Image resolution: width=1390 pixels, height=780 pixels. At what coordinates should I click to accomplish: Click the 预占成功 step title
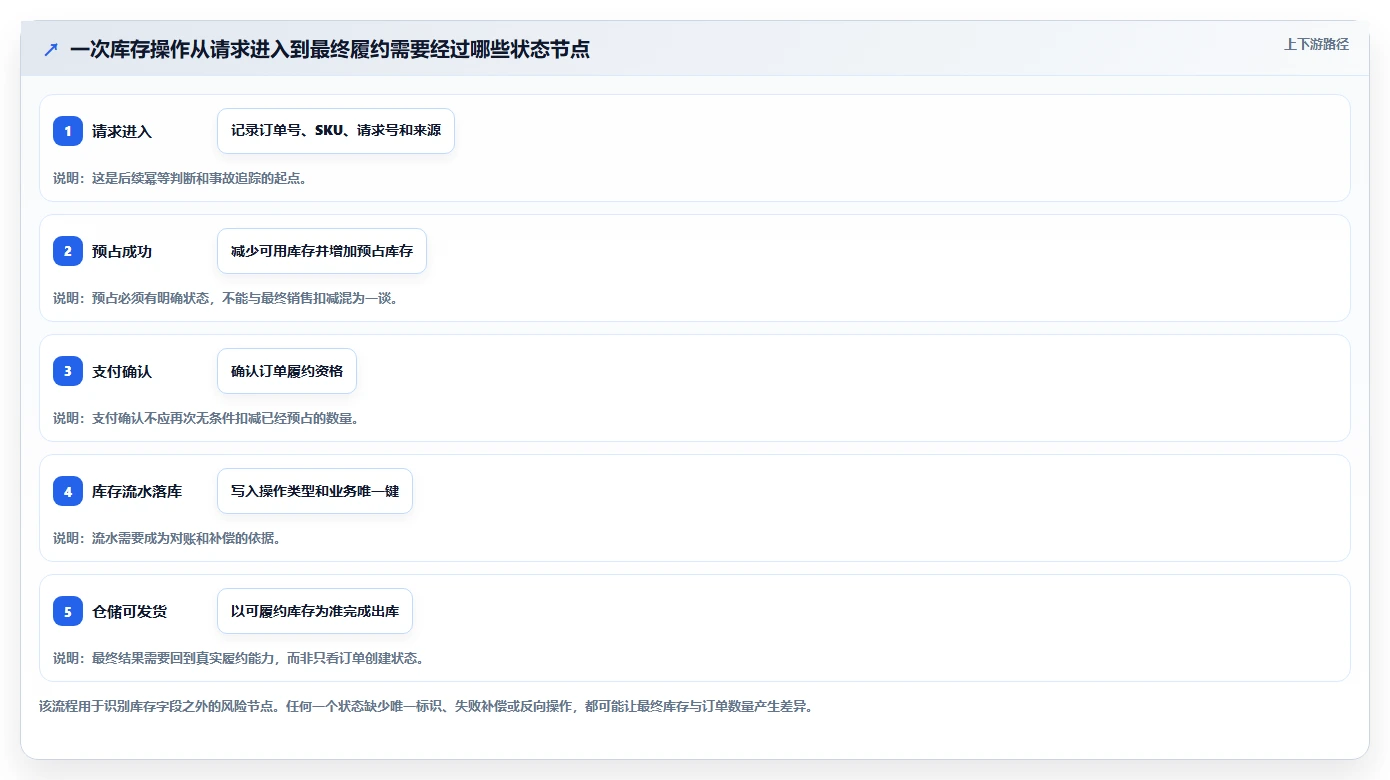[122, 251]
